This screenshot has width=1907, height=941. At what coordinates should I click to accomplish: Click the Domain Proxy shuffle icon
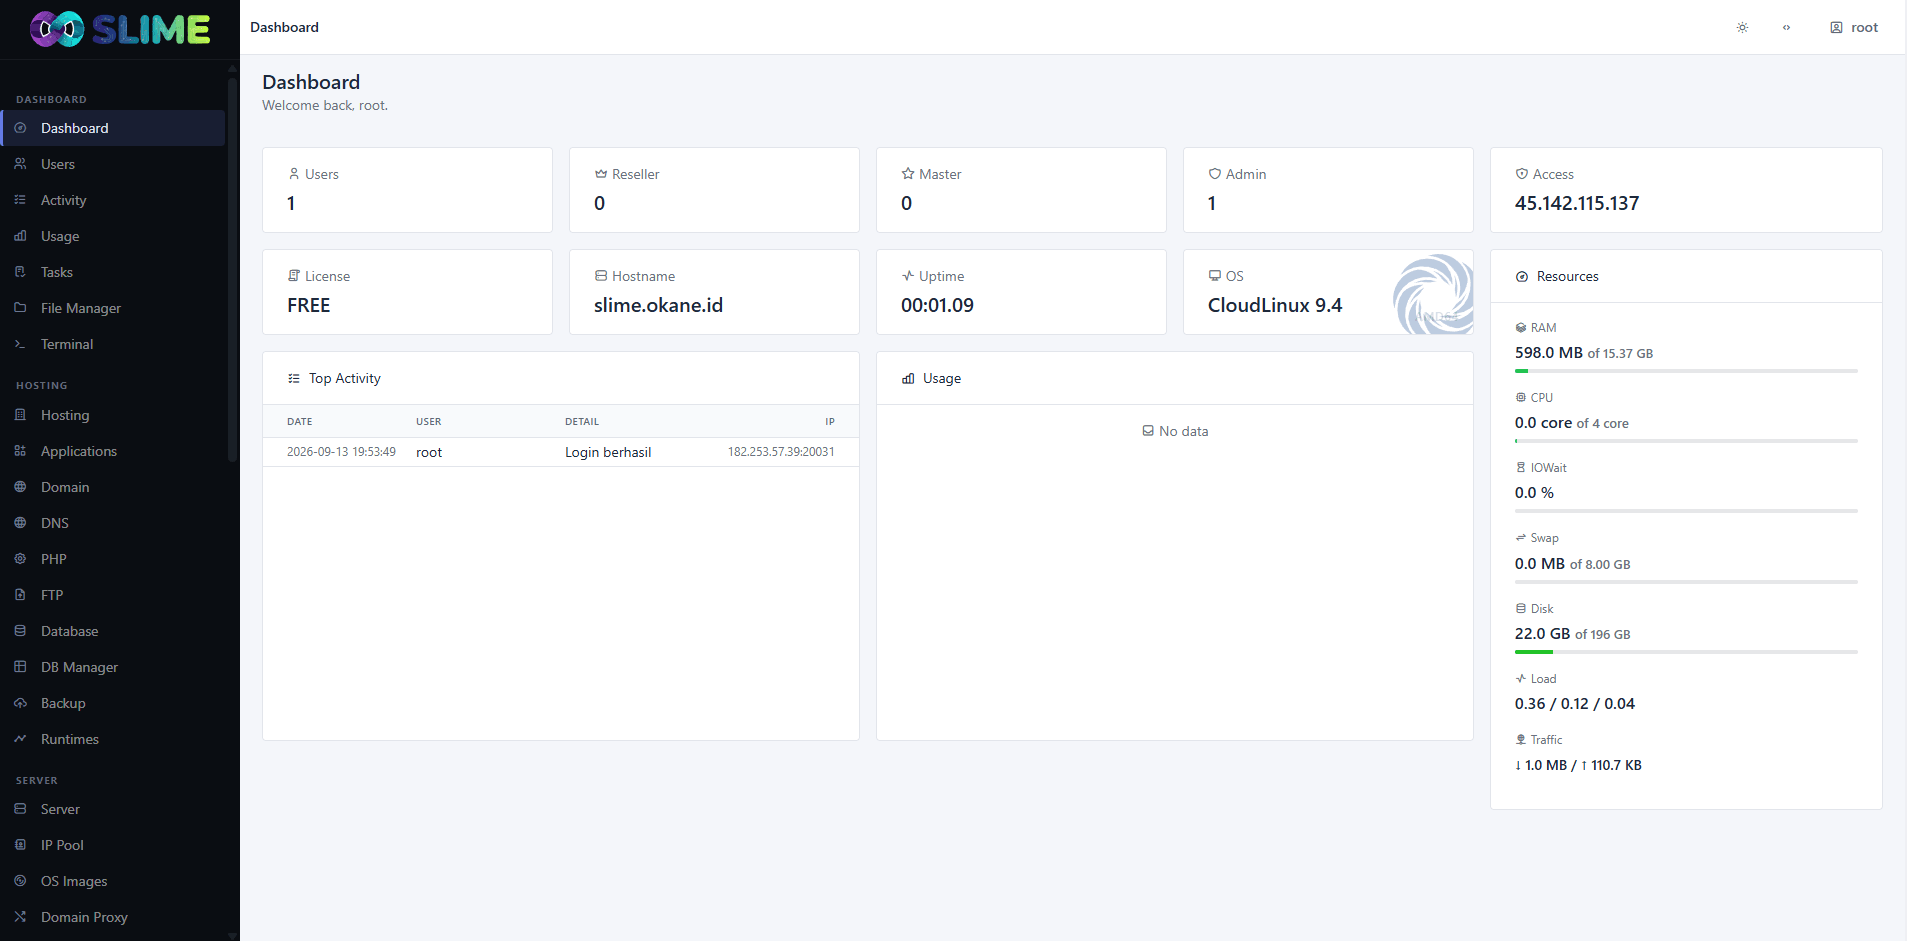coord(20,917)
